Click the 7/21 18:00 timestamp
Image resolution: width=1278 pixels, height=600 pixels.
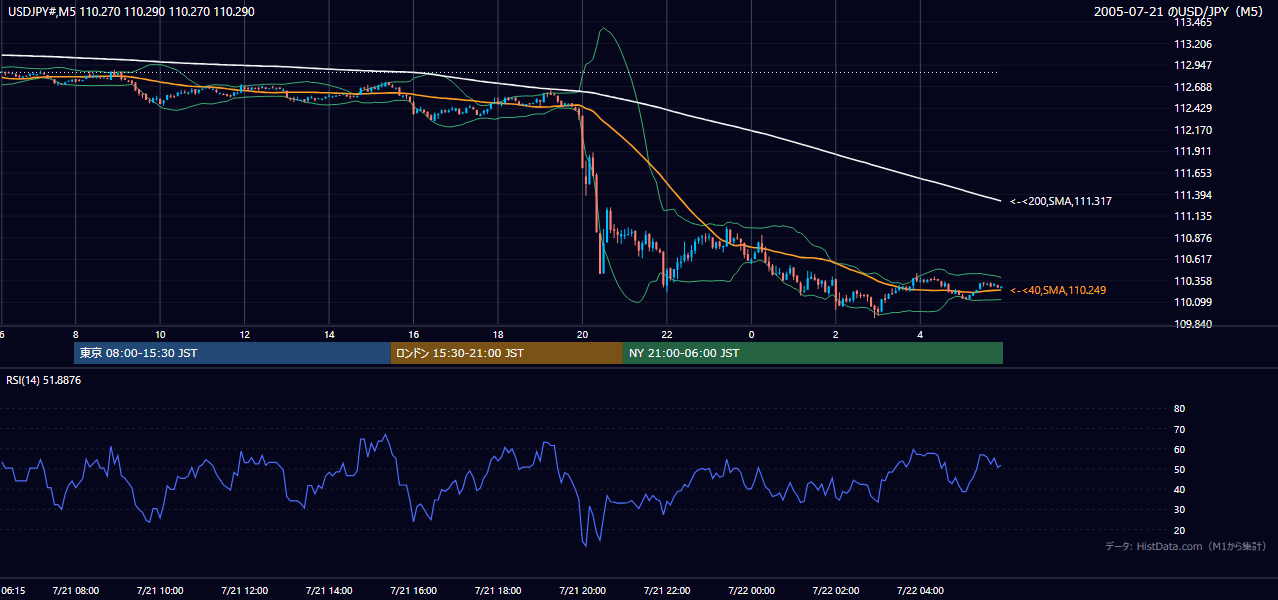pos(498,591)
